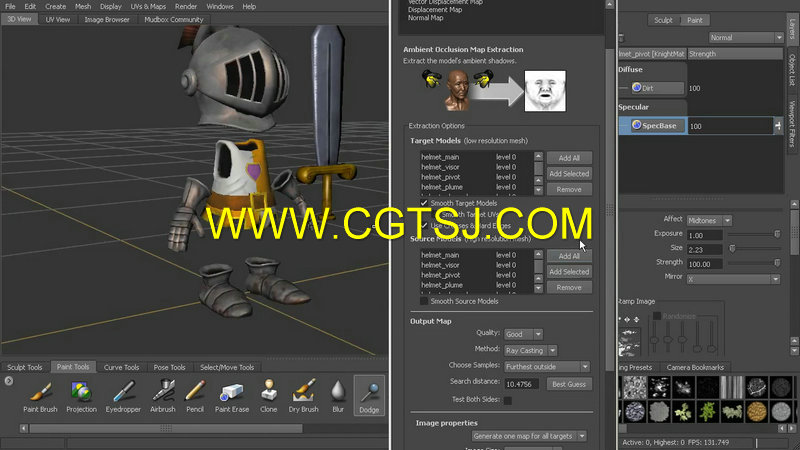800x450 pixels.
Task: Uncheck Smooth Target Models
Action: point(424,203)
